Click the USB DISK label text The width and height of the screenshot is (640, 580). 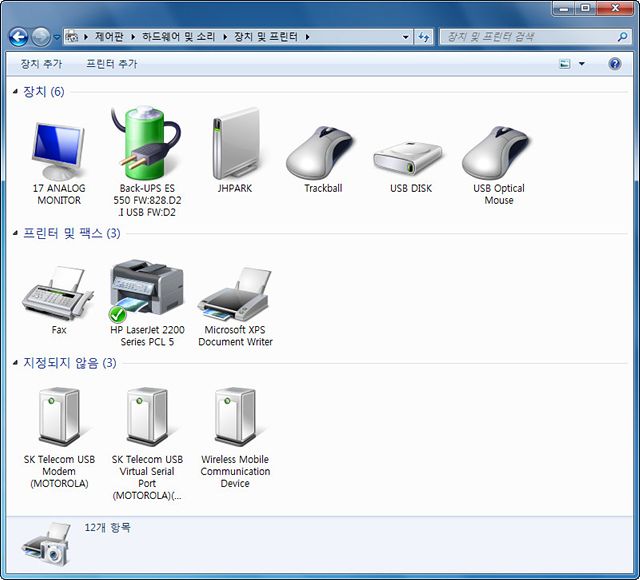pyautogui.click(x=411, y=188)
